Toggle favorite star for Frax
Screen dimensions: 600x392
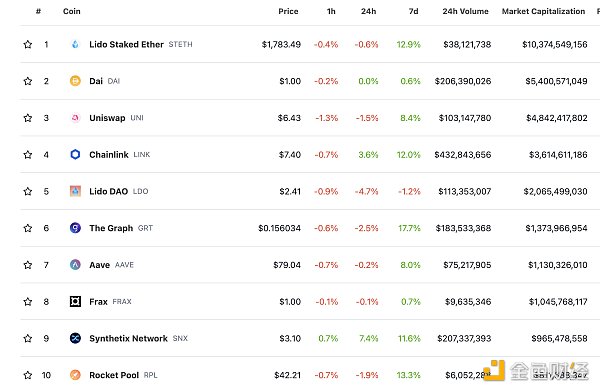[28, 302]
